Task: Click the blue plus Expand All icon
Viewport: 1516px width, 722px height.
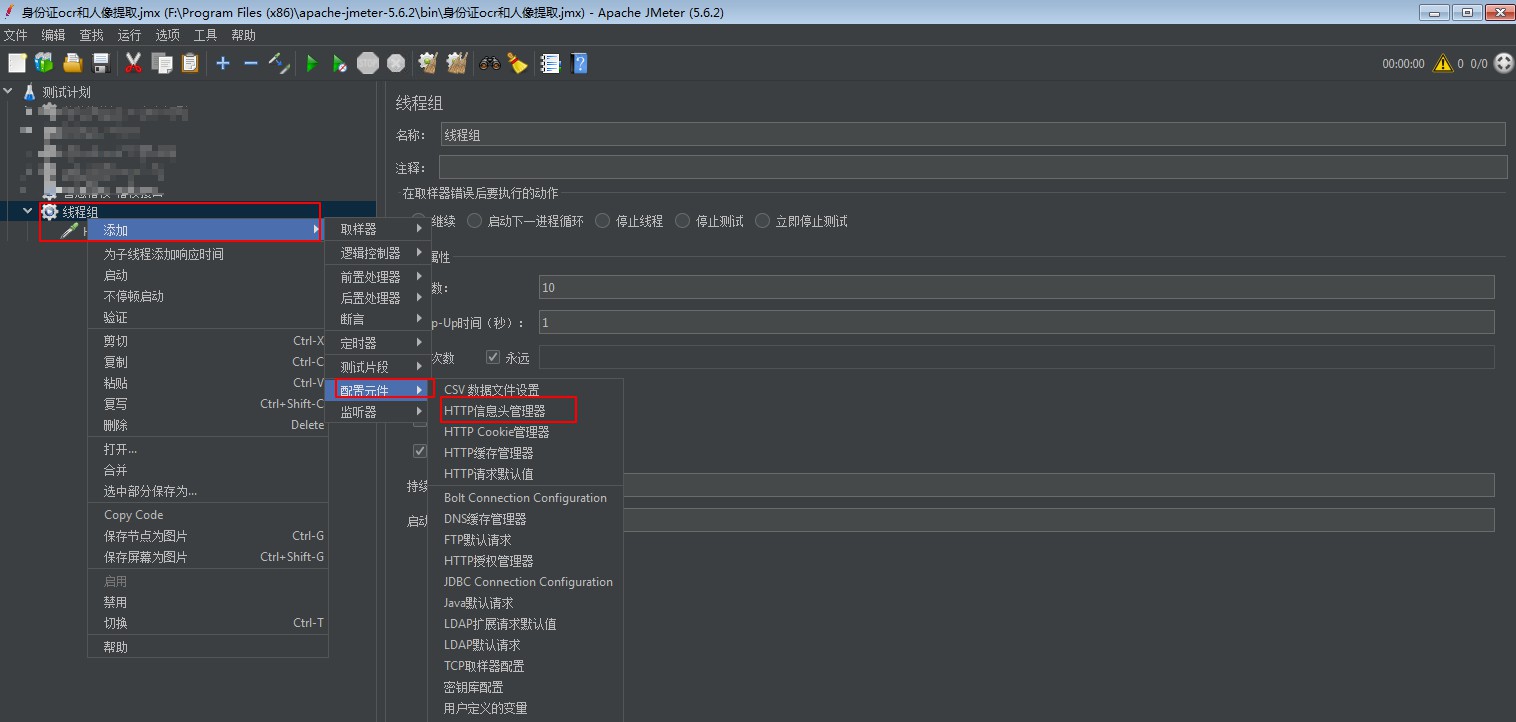Action: (223, 63)
